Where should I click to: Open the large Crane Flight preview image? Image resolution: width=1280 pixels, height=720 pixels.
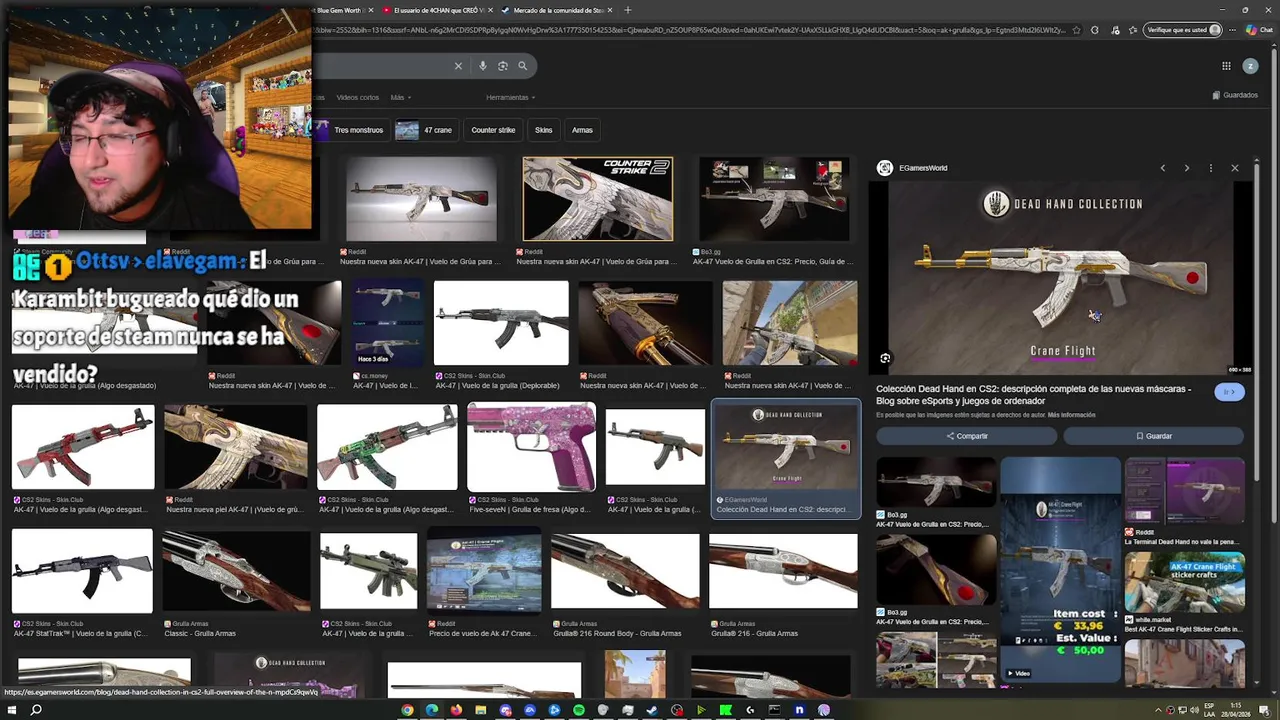pyautogui.click(x=1061, y=279)
